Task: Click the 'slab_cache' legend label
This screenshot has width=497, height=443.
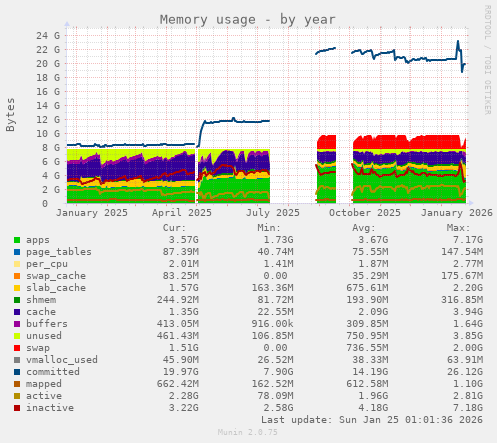Action: [x=56, y=288]
